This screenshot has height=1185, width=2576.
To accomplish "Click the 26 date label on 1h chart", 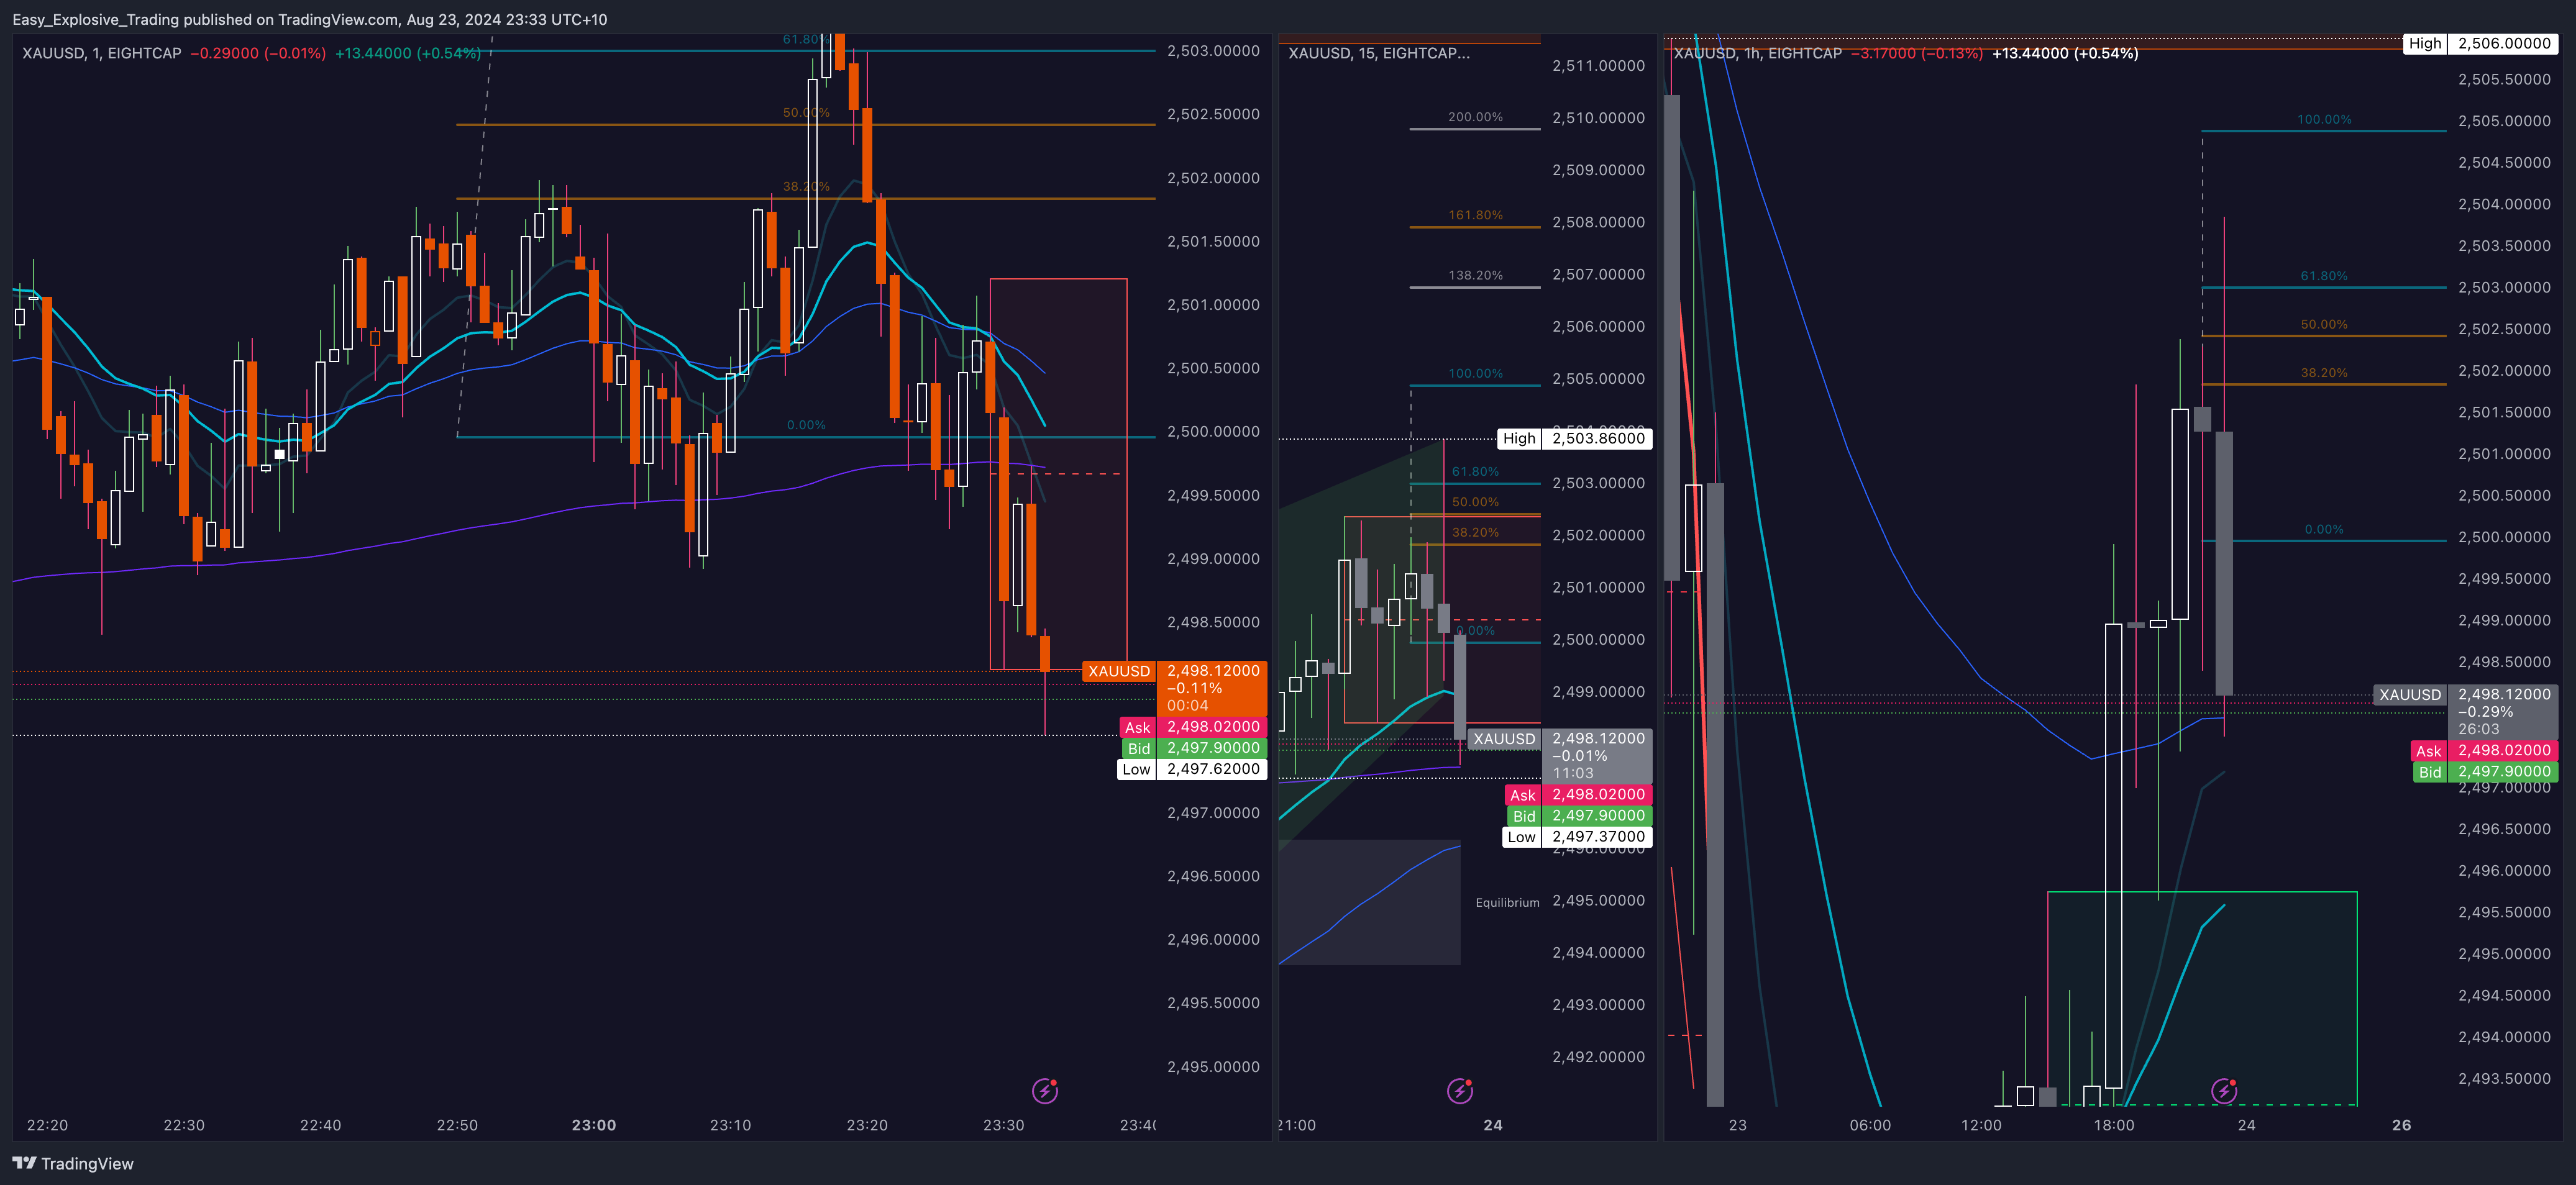I will coord(2401,1125).
